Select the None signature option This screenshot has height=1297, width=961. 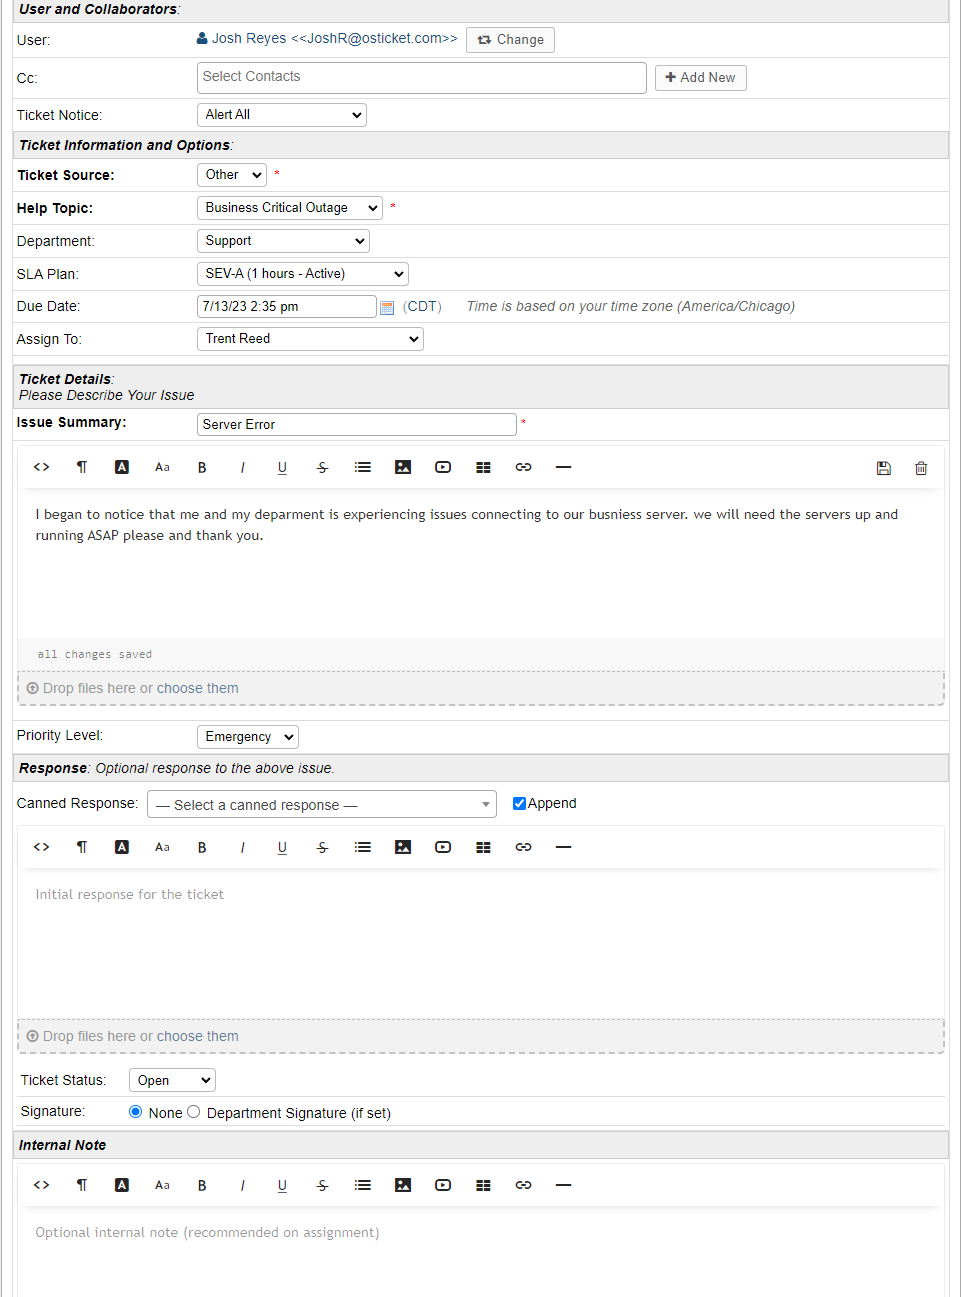[x=135, y=1111]
